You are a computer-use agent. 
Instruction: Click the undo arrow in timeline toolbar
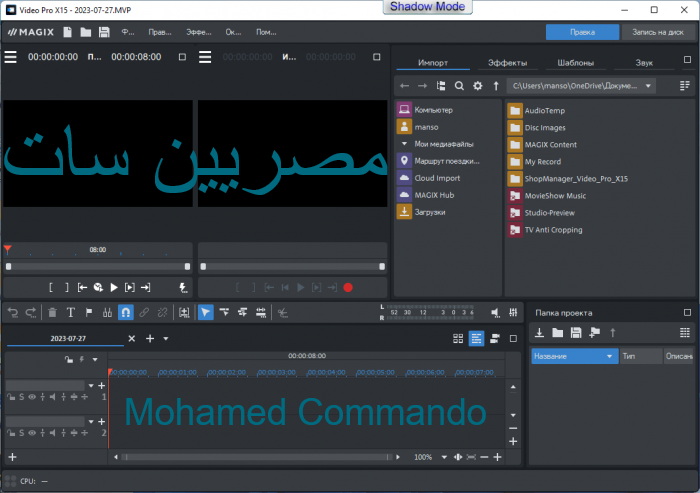pos(13,312)
